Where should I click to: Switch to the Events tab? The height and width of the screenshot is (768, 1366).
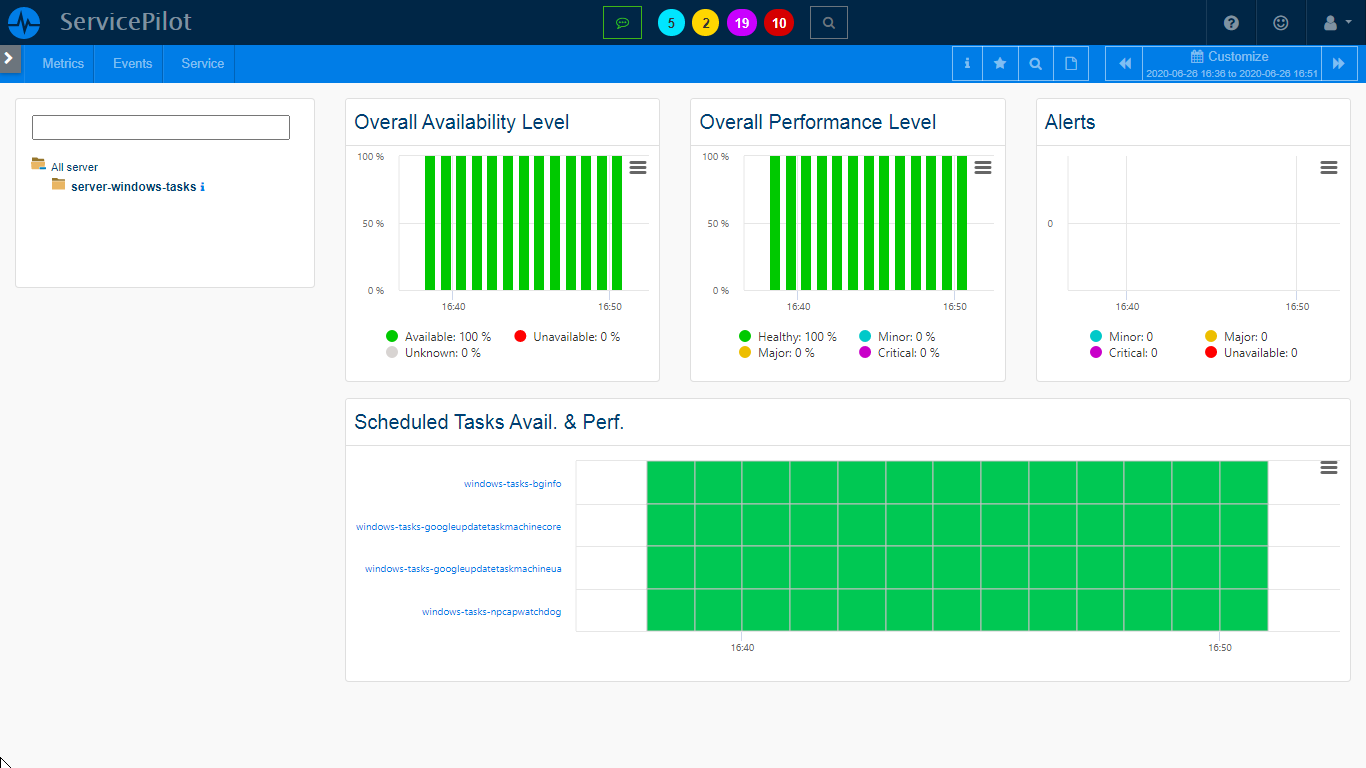[x=132, y=63]
